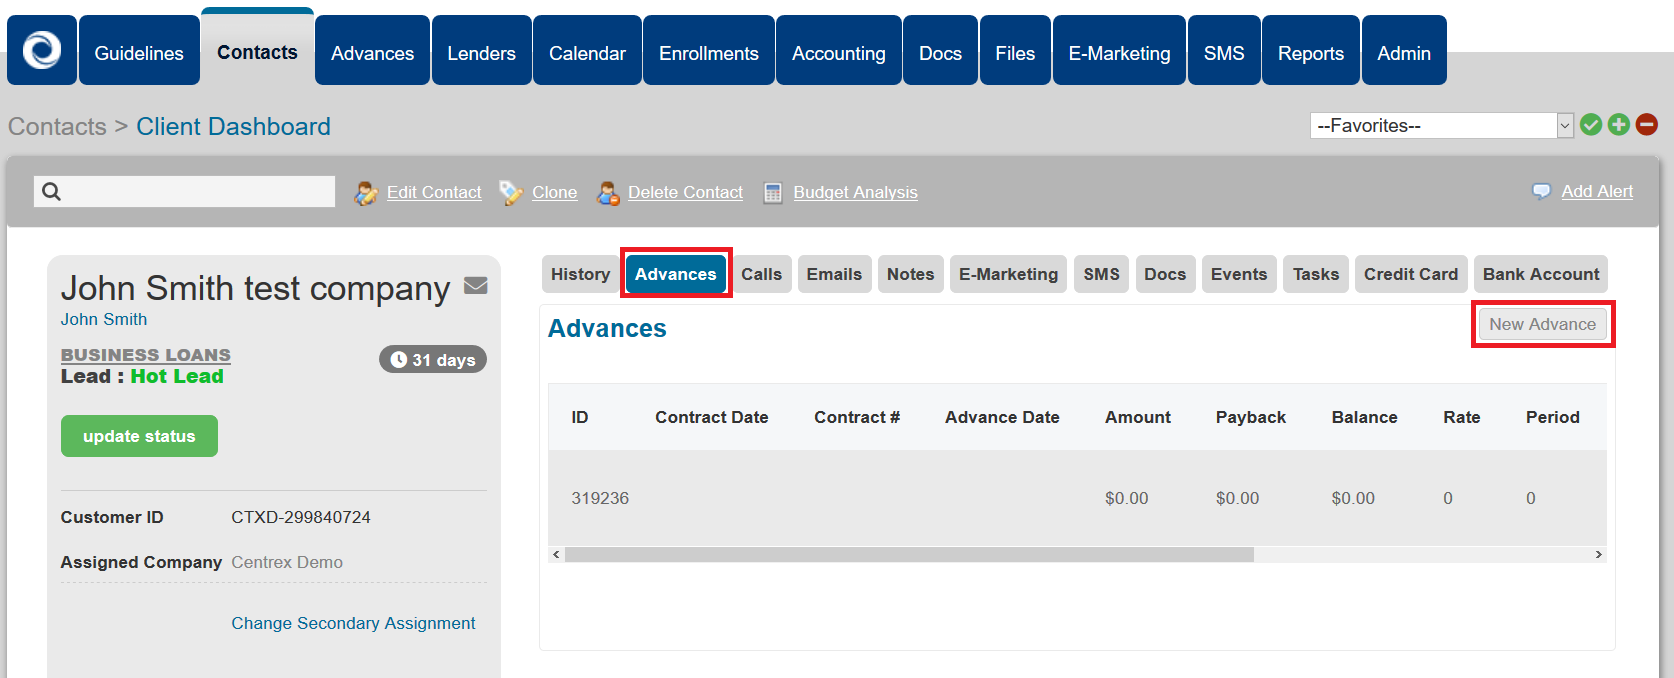
Task: Open the Contacts main tab
Action: pyautogui.click(x=257, y=48)
